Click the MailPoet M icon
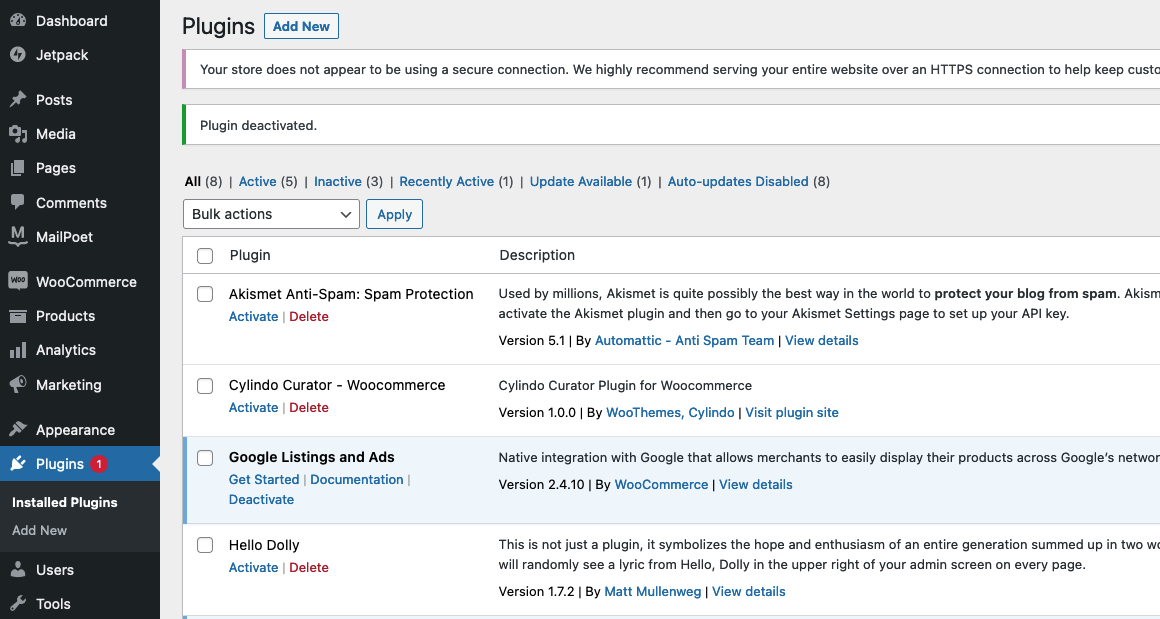Image resolution: width=1160 pixels, height=619 pixels. click(18, 237)
